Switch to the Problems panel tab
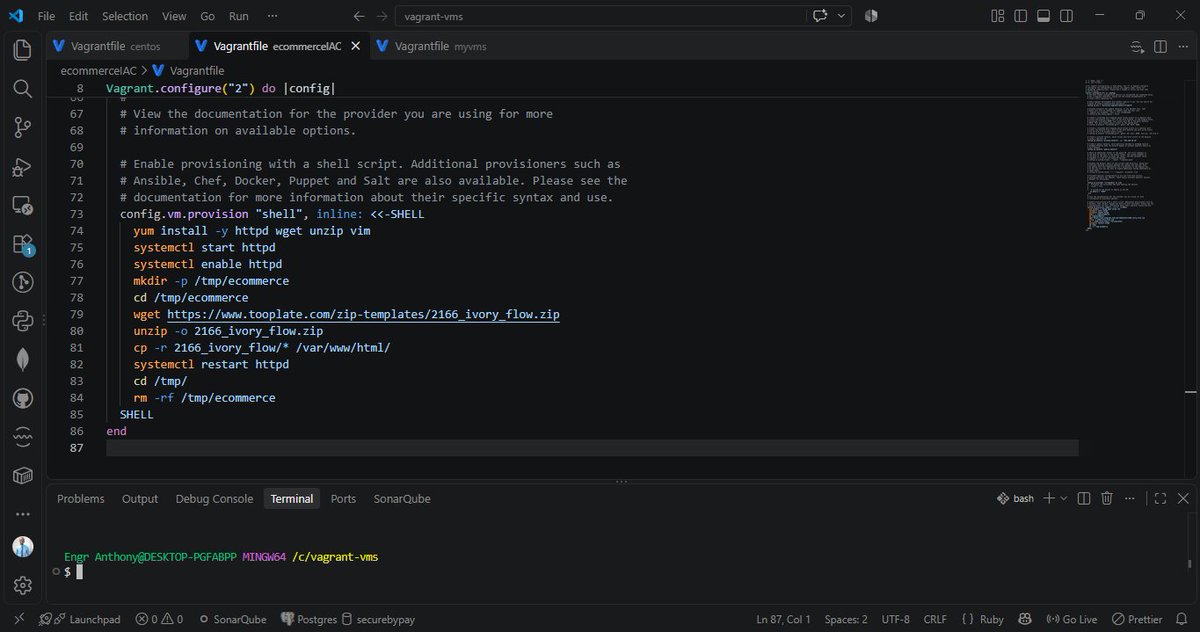The width and height of the screenshot is (1200, 632). [x=80, y=498]
